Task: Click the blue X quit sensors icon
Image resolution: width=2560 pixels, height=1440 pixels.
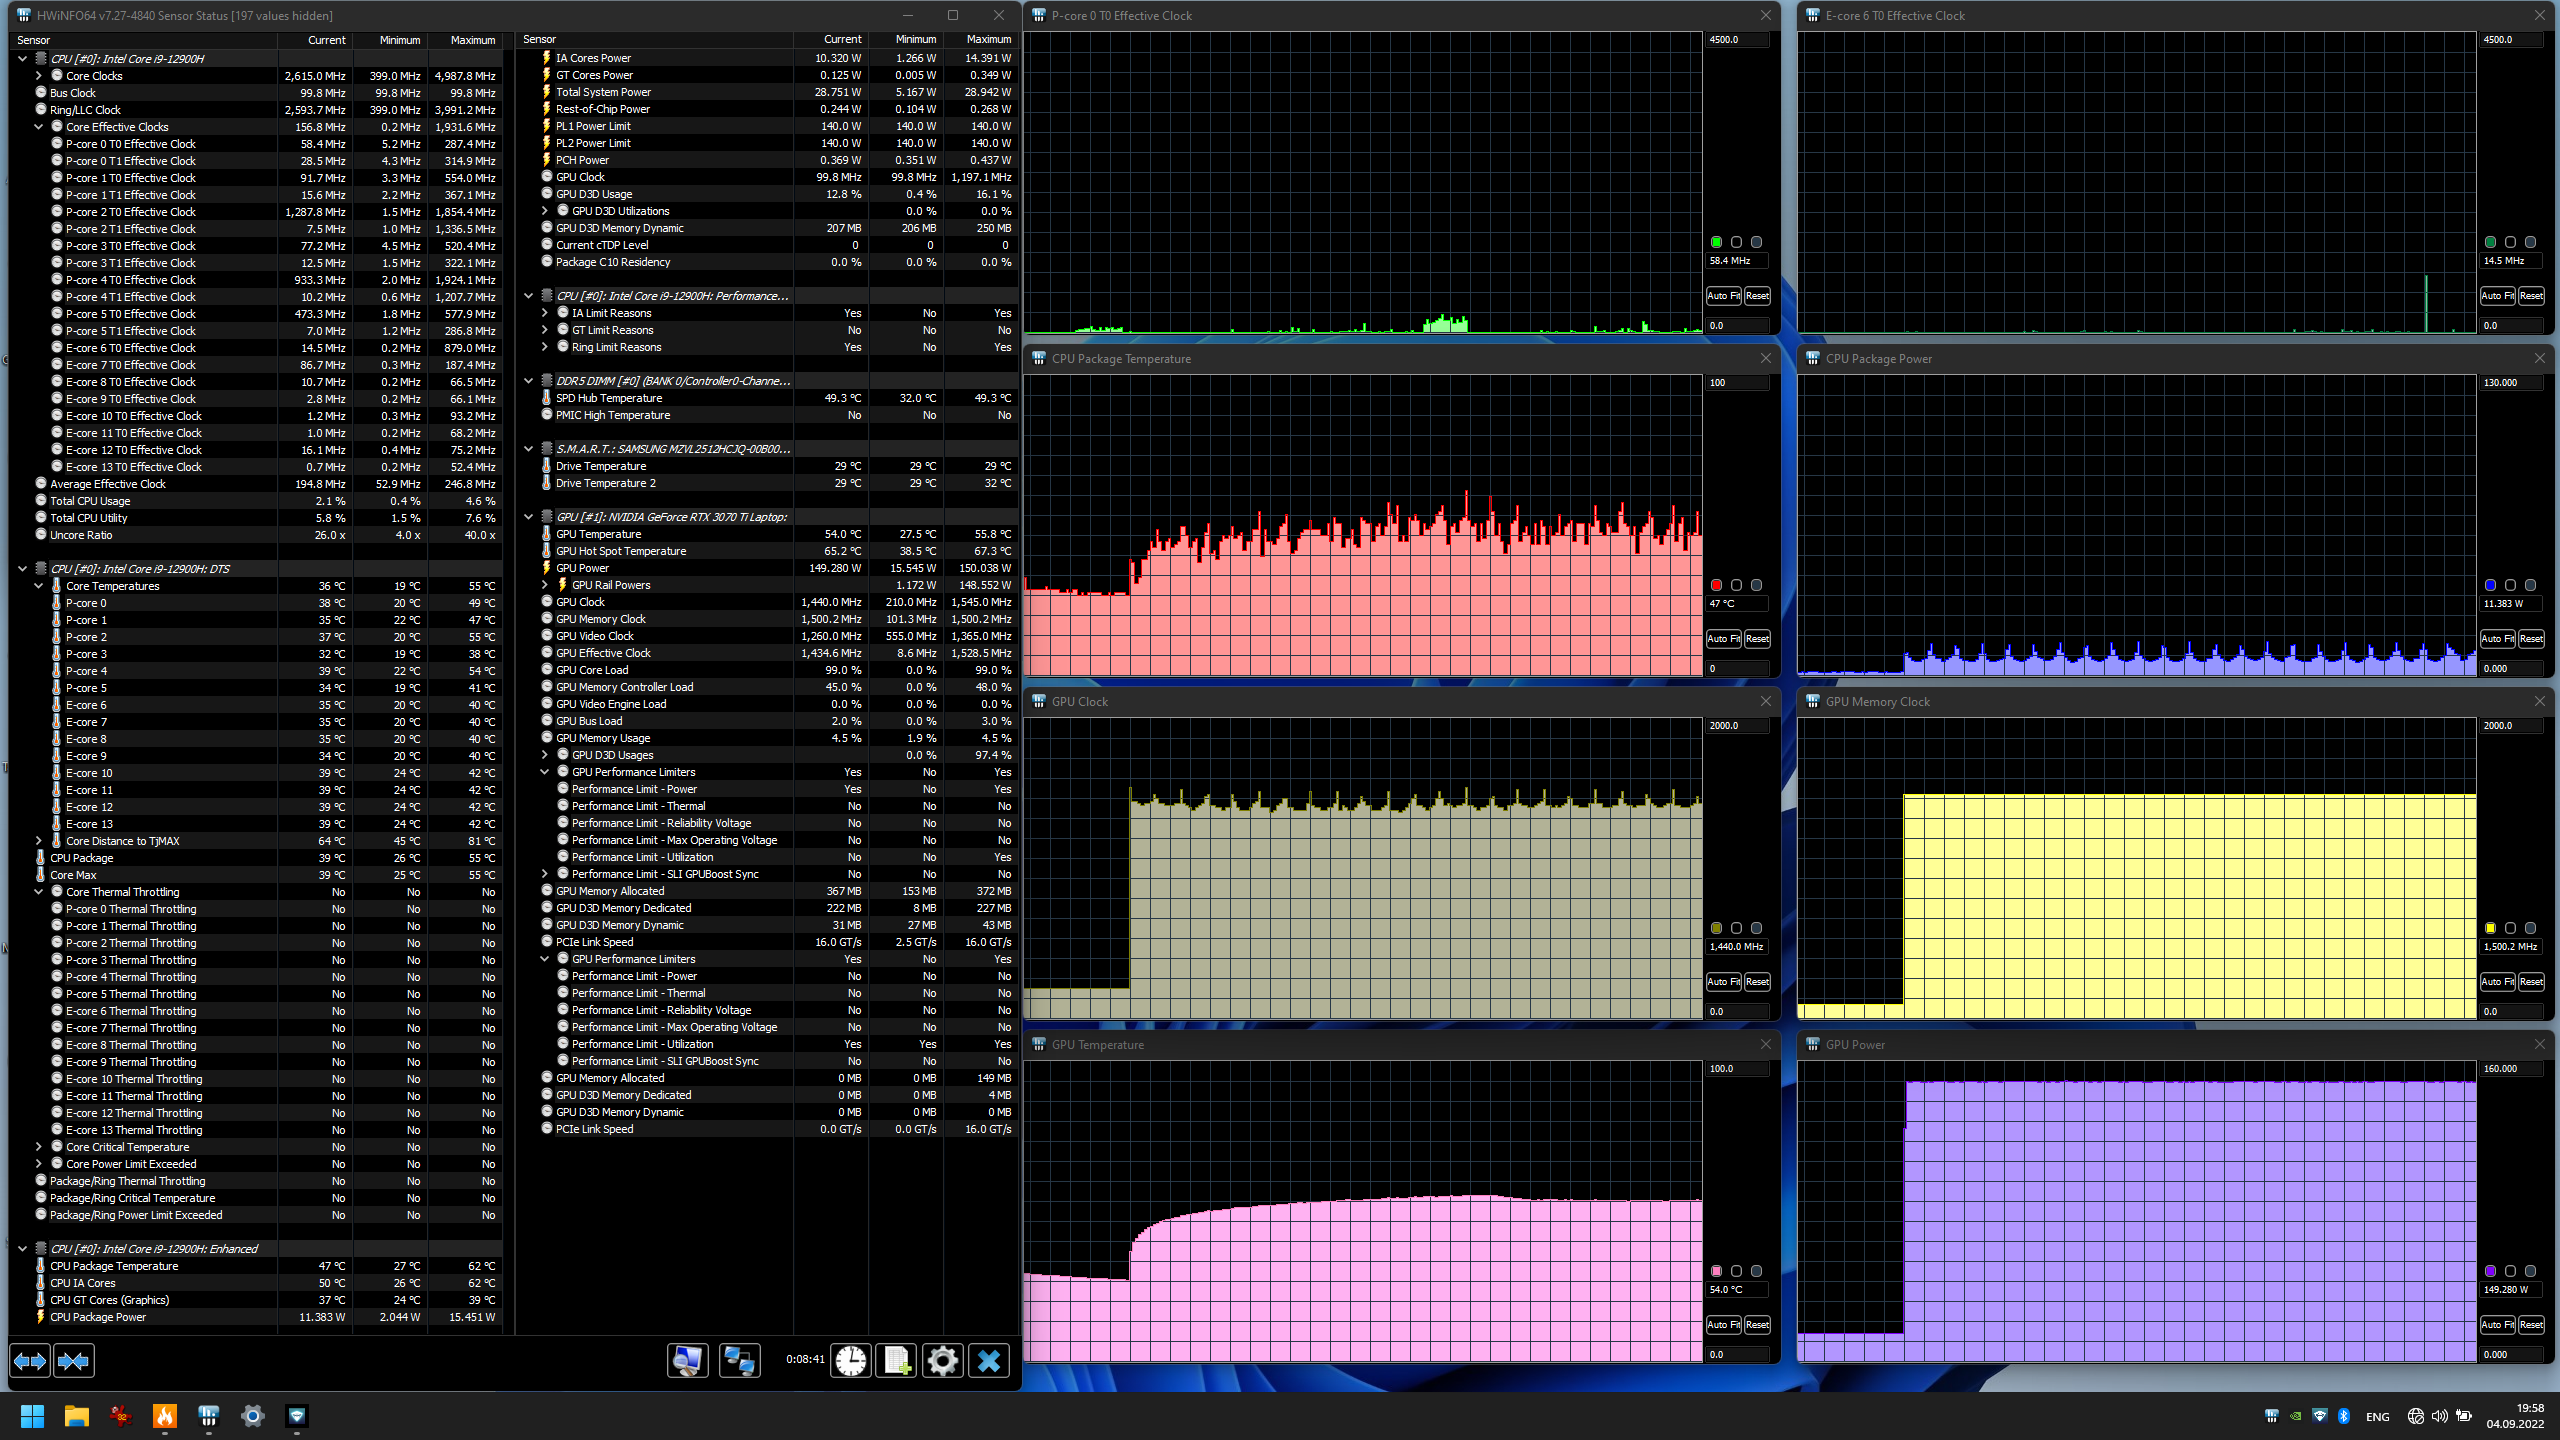Action: [989, 1361]
